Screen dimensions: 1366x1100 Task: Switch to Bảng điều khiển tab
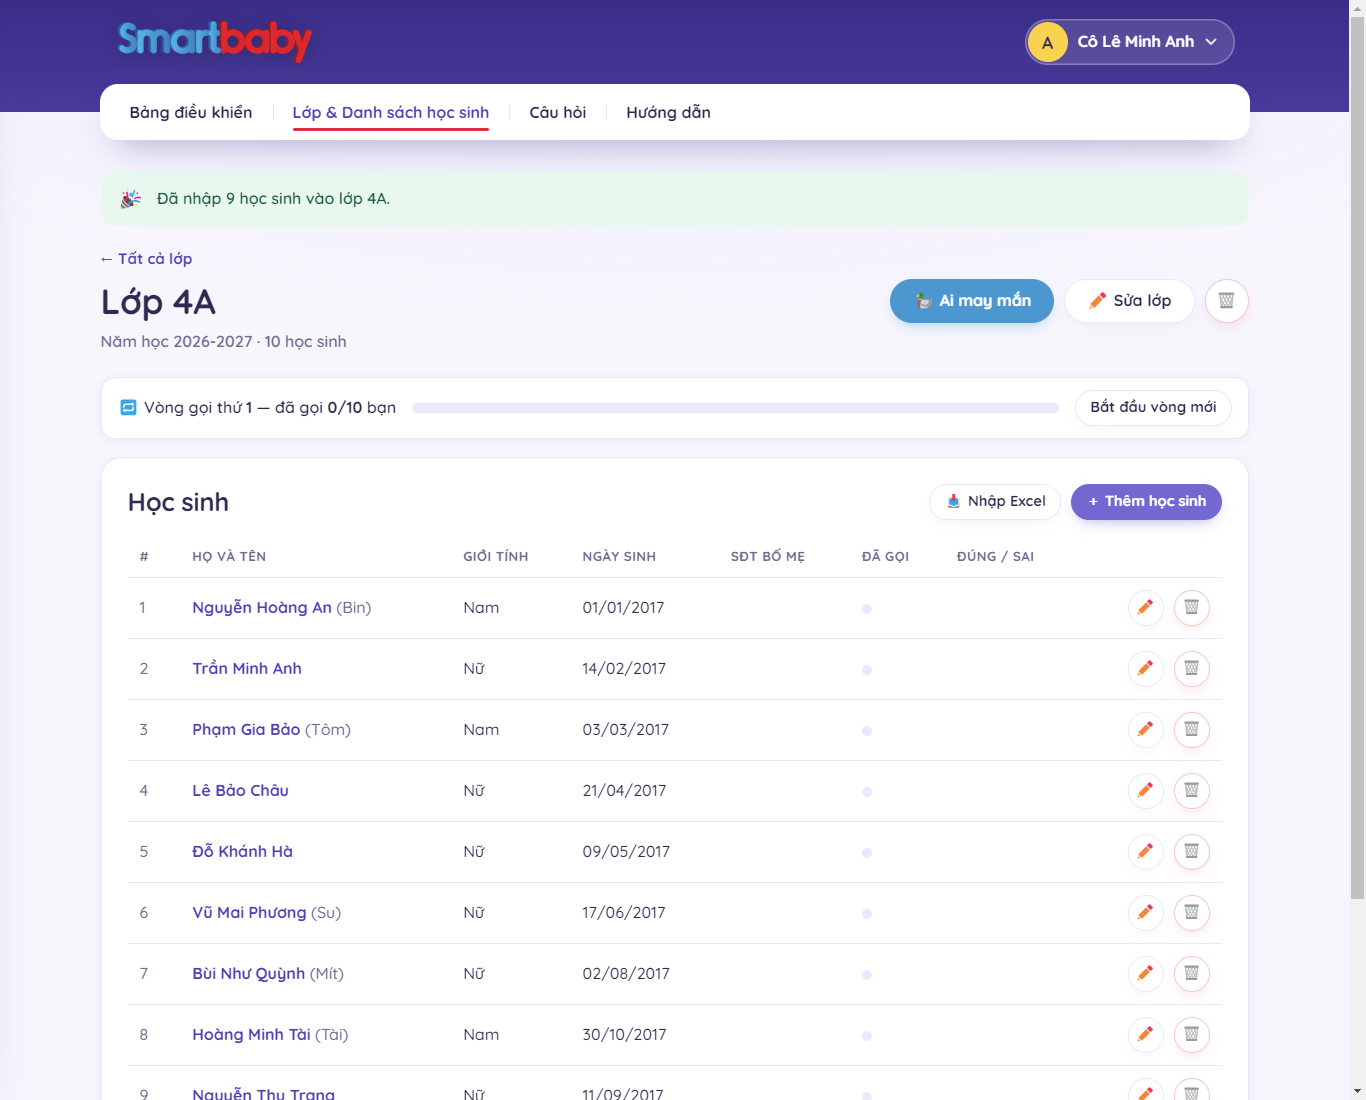[x=191, y=112]
